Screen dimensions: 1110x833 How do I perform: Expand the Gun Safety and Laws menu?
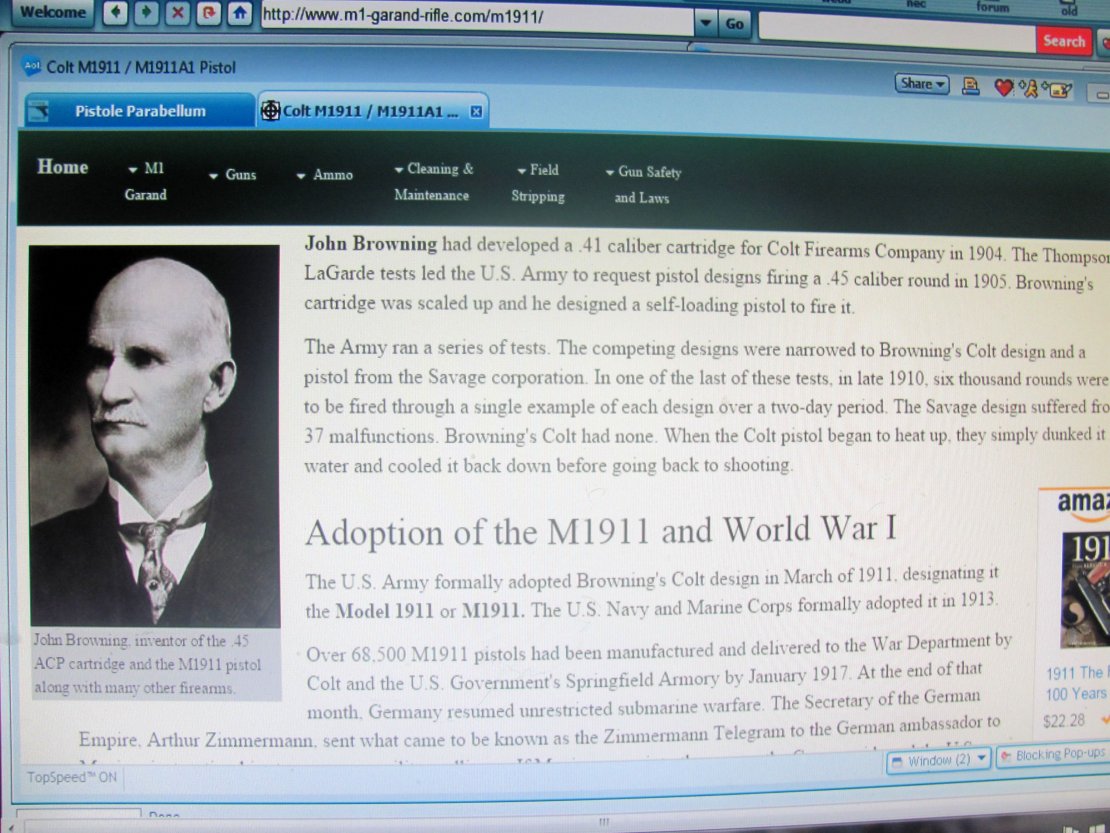[x=643, y=185]
